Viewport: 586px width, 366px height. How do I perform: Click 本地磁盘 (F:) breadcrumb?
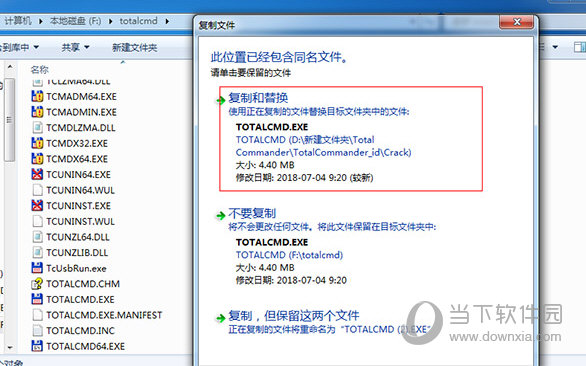coord(75,21)
